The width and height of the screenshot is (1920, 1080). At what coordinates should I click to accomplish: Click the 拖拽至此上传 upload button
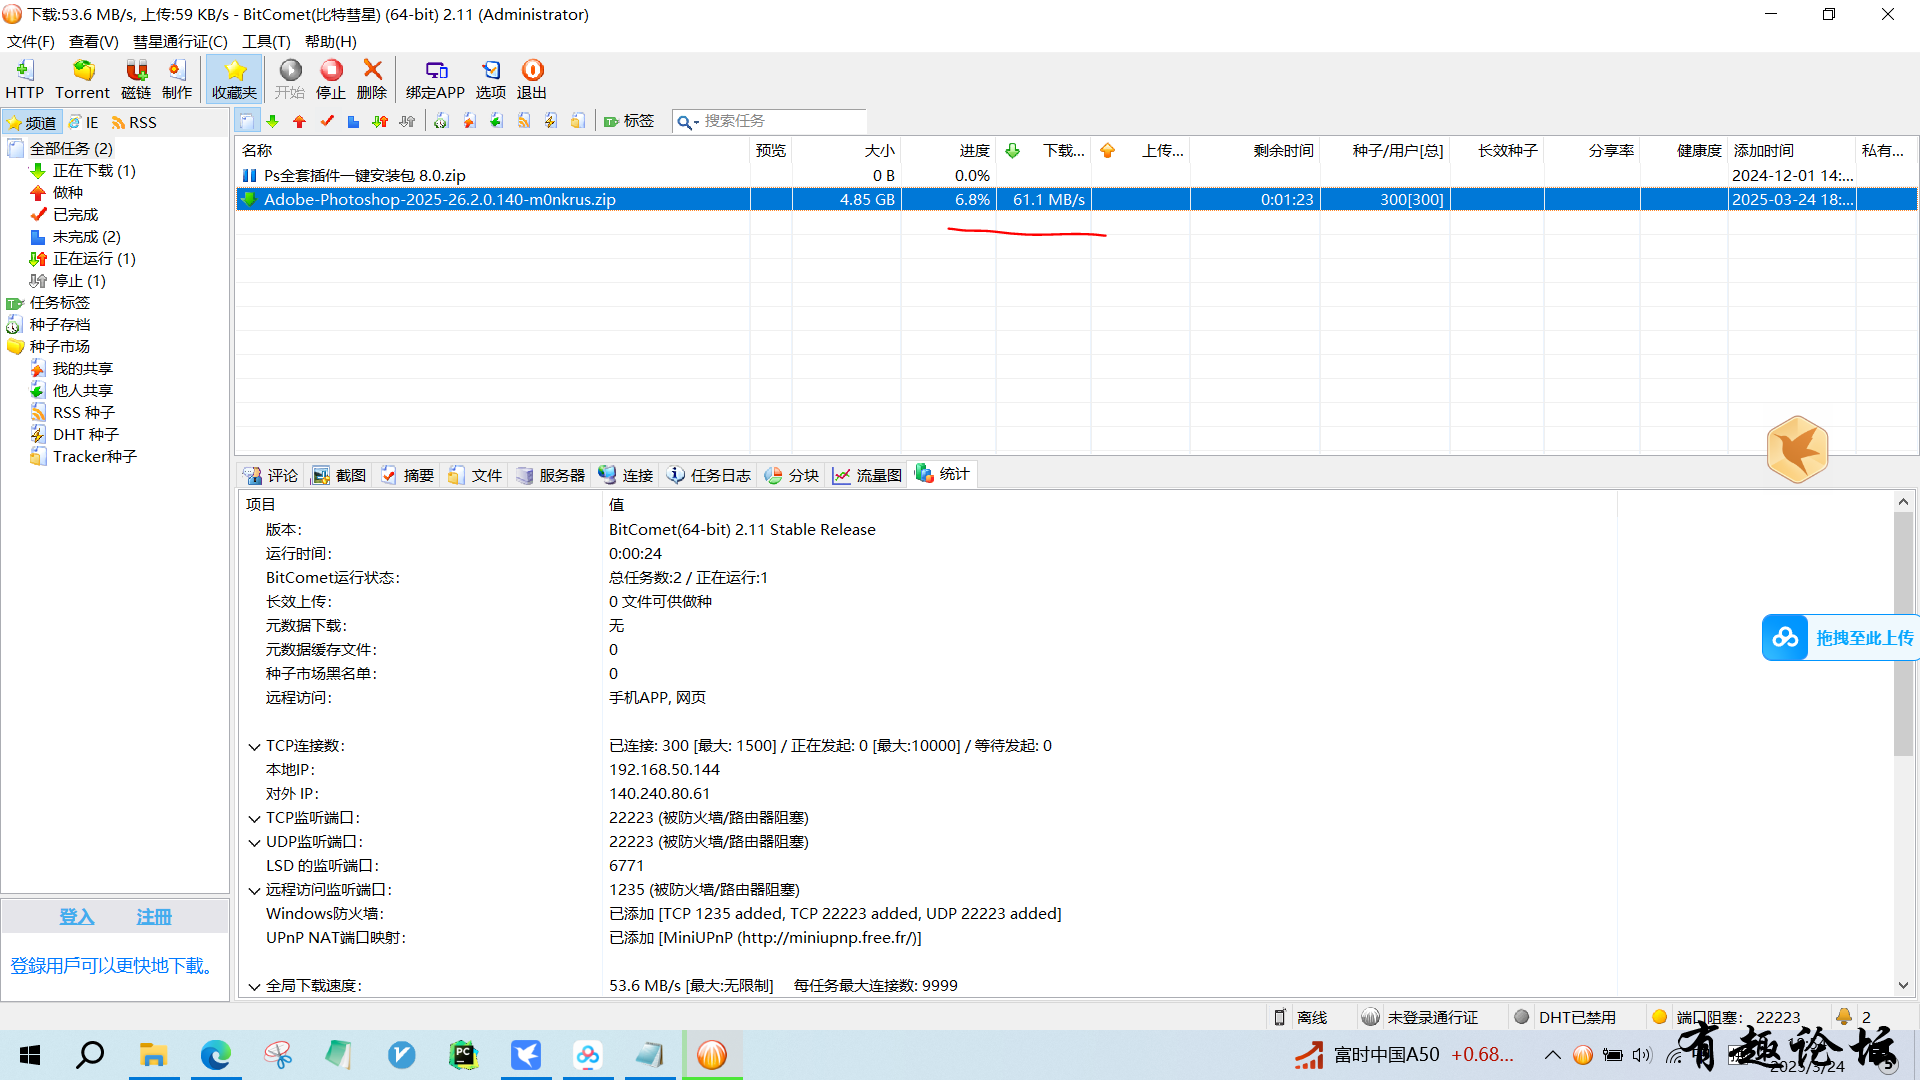click(x=1840, y=637)
